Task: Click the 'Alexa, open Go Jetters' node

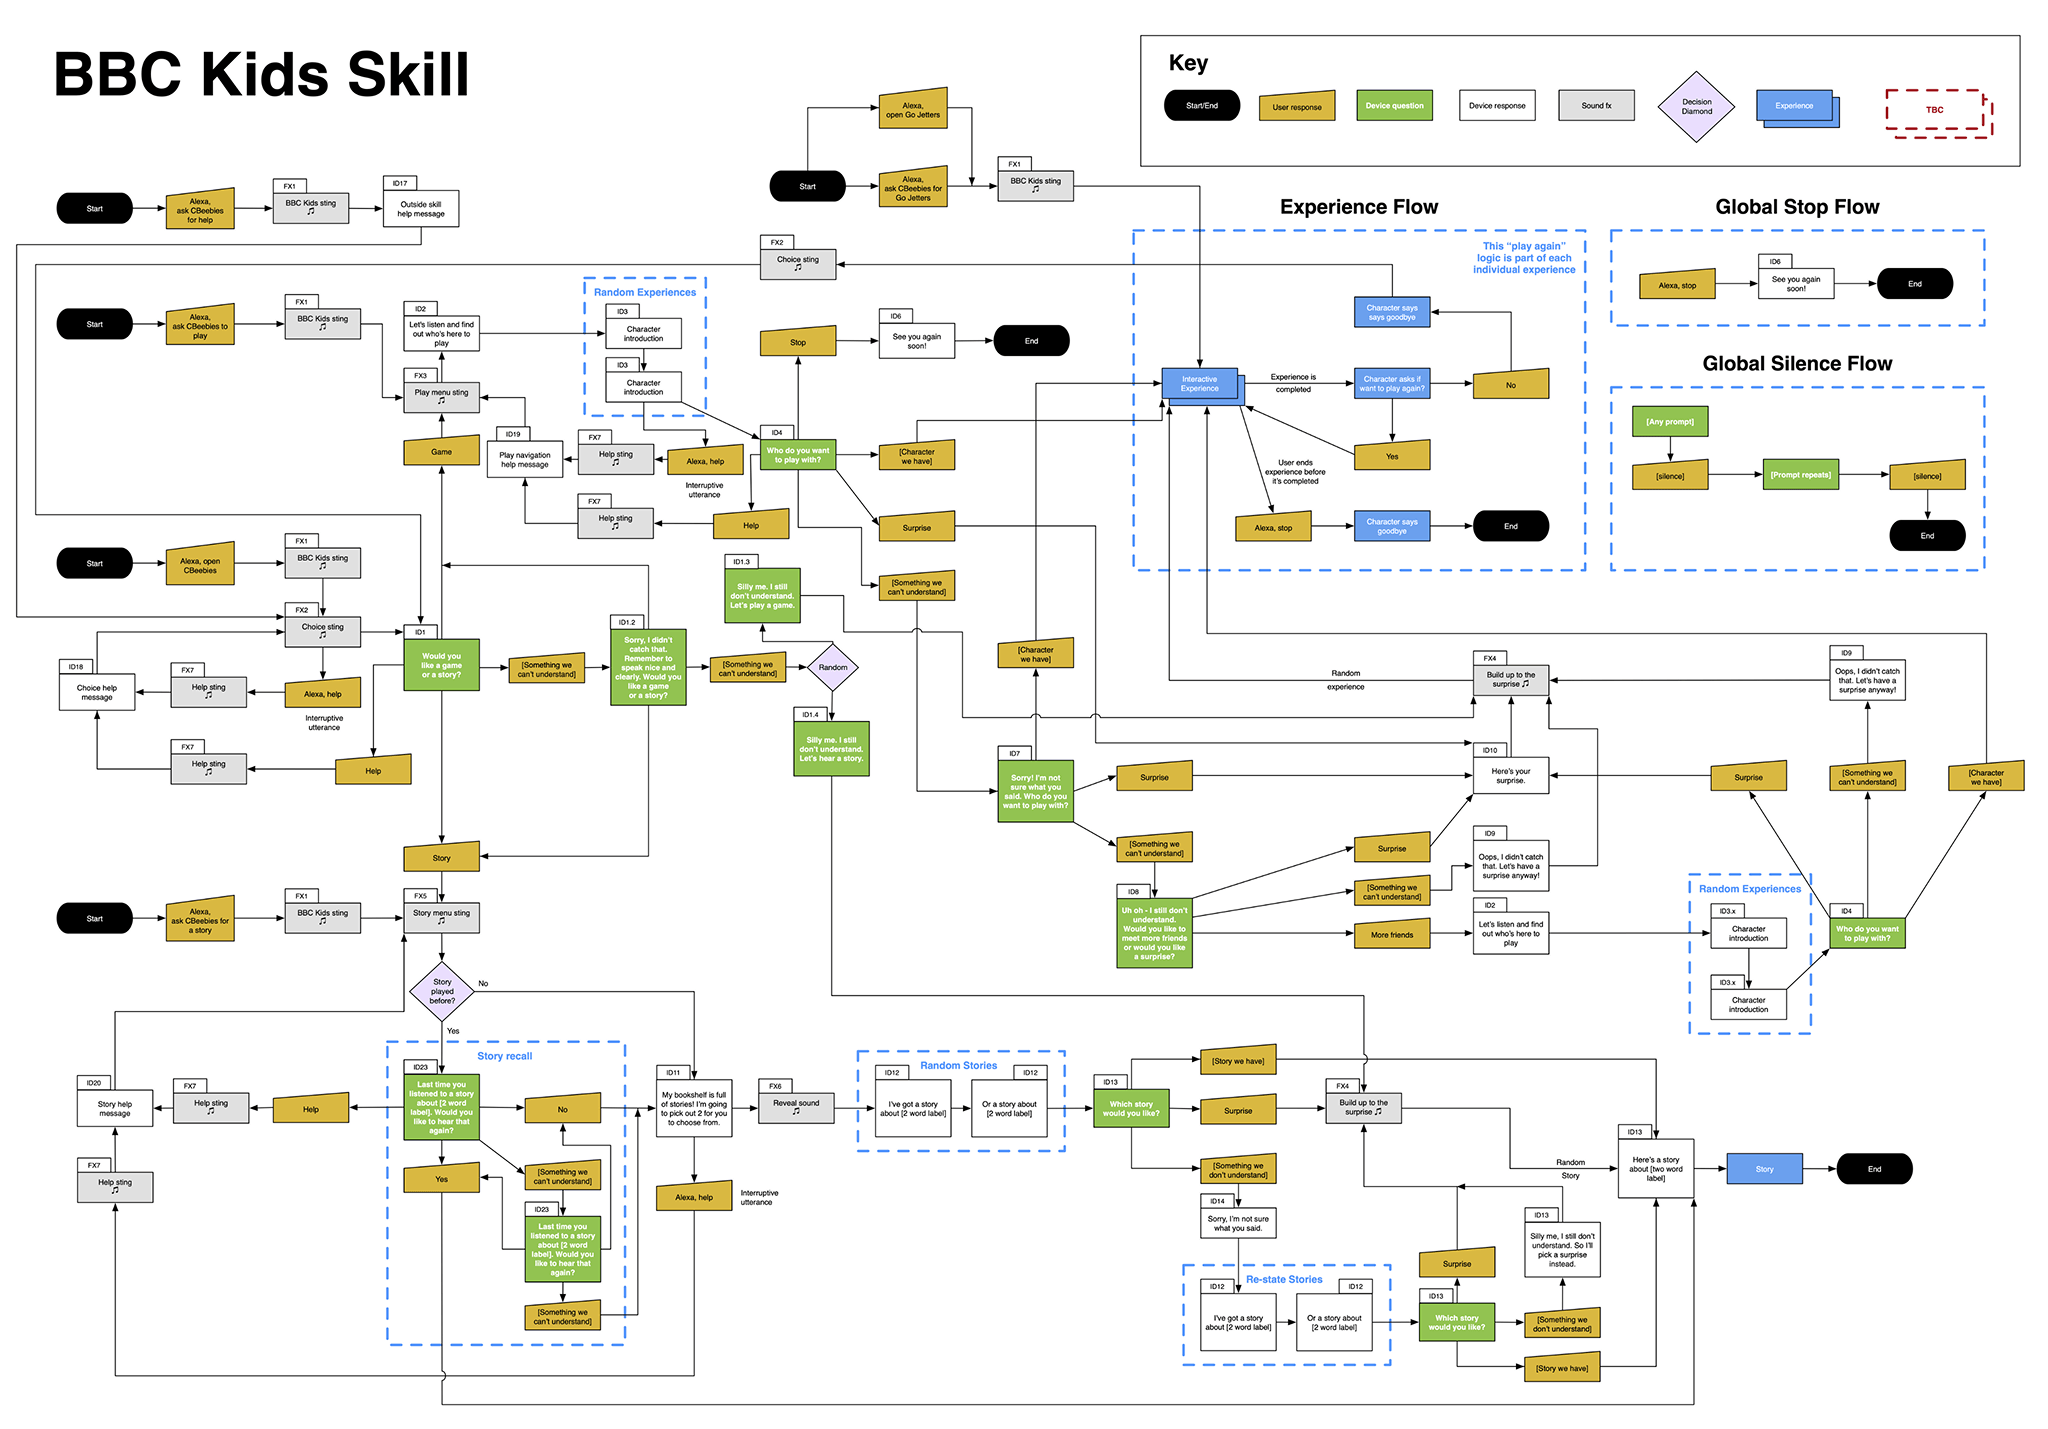Action: [x=913, y=110]
